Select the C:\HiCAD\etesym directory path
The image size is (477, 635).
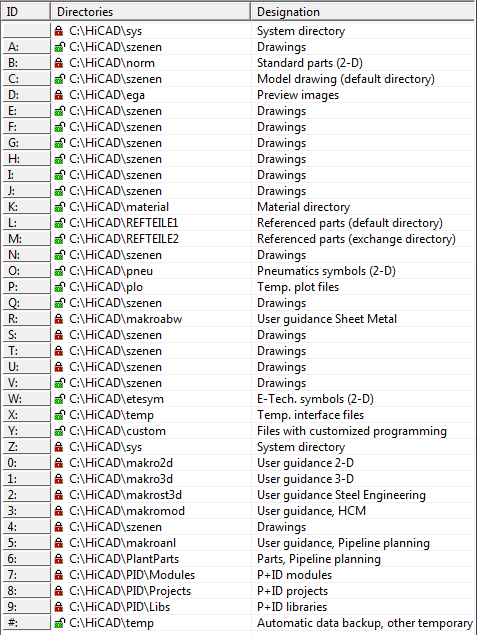[x=117, y=399]
